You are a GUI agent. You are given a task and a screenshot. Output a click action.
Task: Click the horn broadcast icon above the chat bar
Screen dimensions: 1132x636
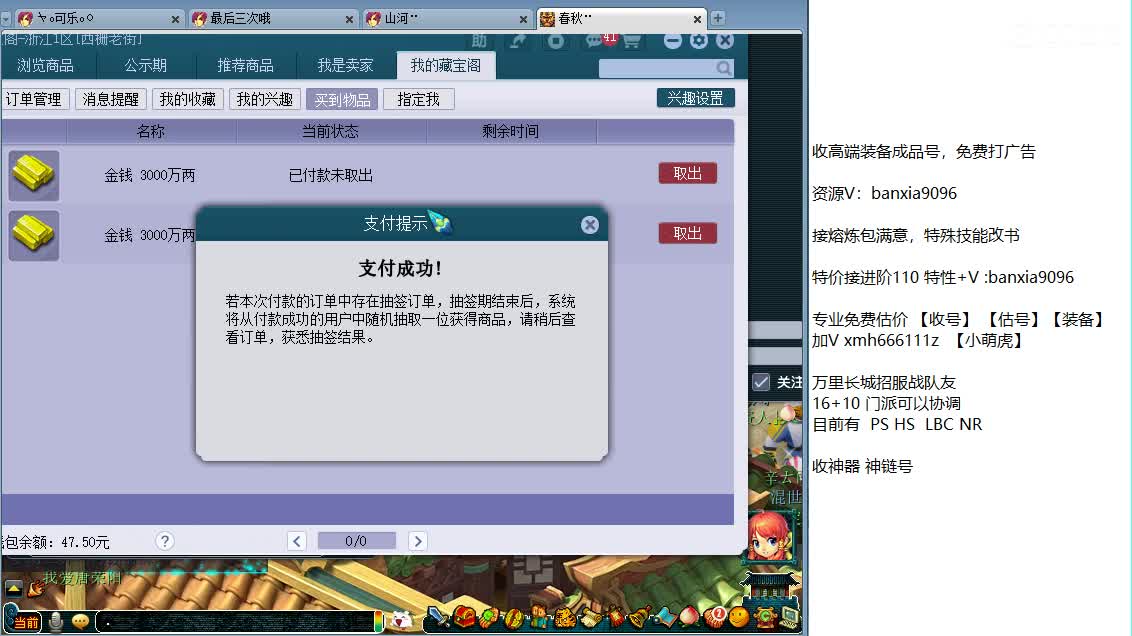[x=36, y=589]
